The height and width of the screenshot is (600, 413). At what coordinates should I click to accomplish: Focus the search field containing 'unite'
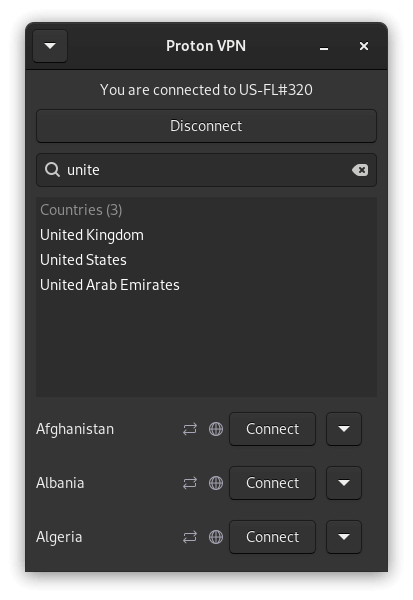pos(206,170)
